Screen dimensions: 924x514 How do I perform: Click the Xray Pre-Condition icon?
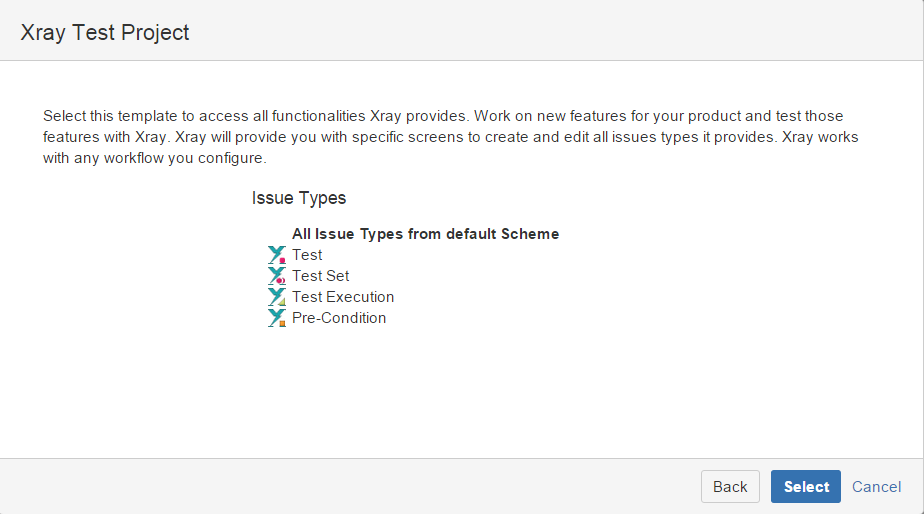[276, 318]
